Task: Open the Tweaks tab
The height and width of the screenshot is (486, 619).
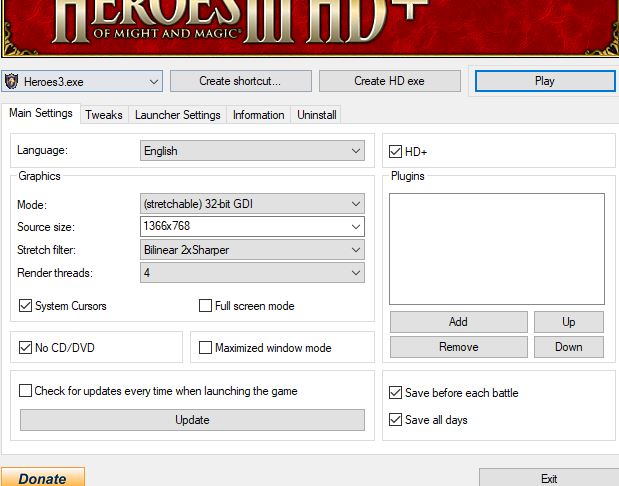Action: (104, 115)
